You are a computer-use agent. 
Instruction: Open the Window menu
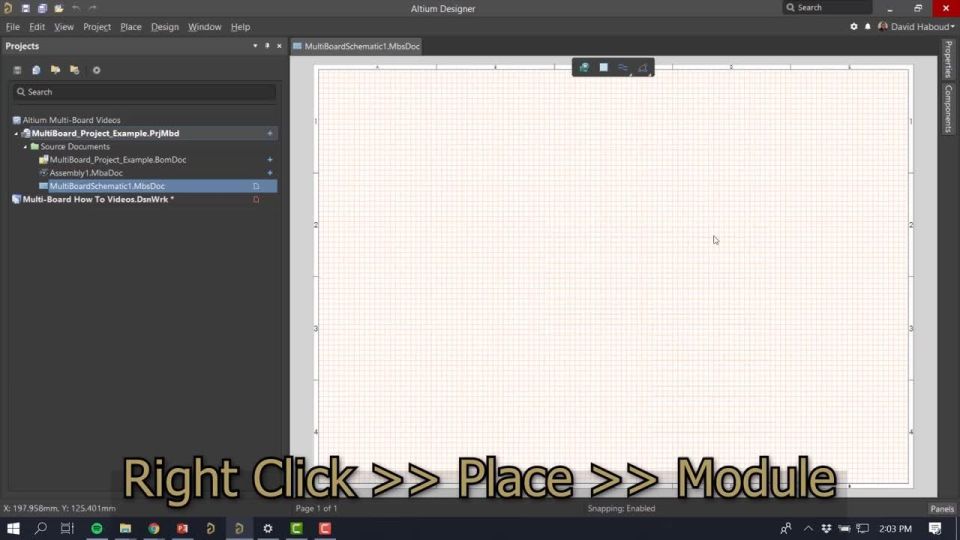[x=204, y=27]
